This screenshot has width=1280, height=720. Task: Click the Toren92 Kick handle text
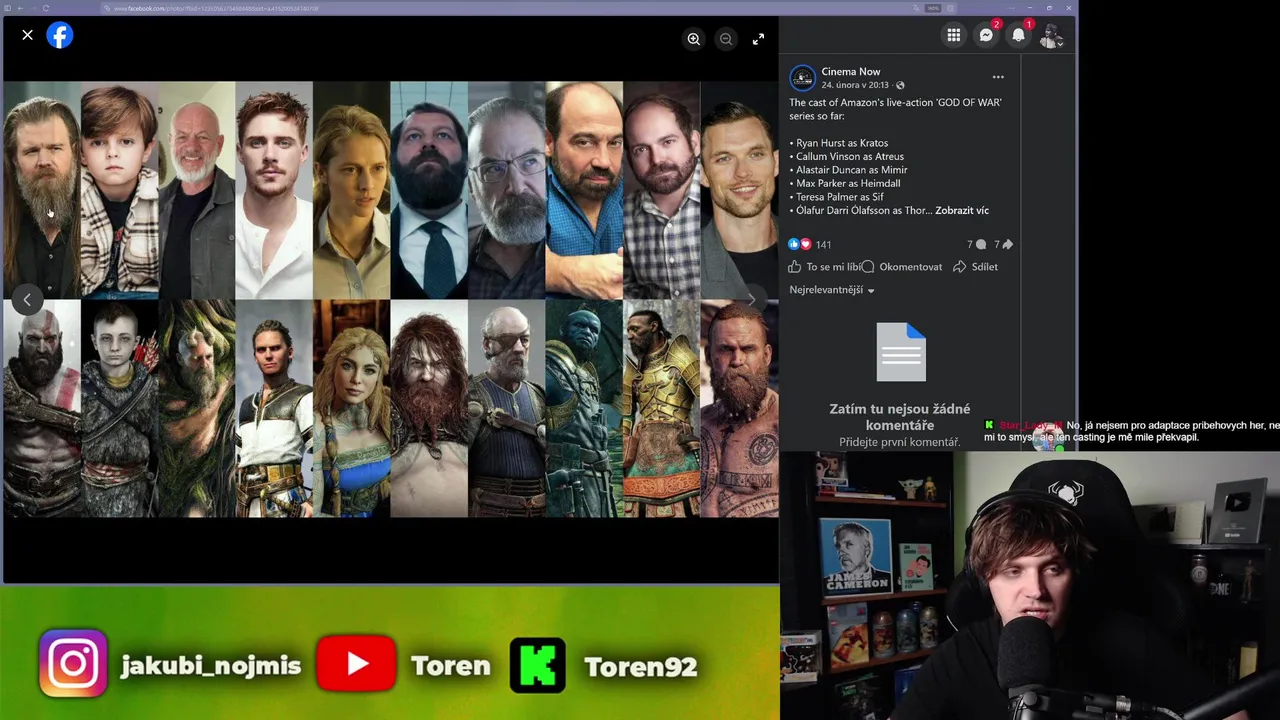pos(640,667)
